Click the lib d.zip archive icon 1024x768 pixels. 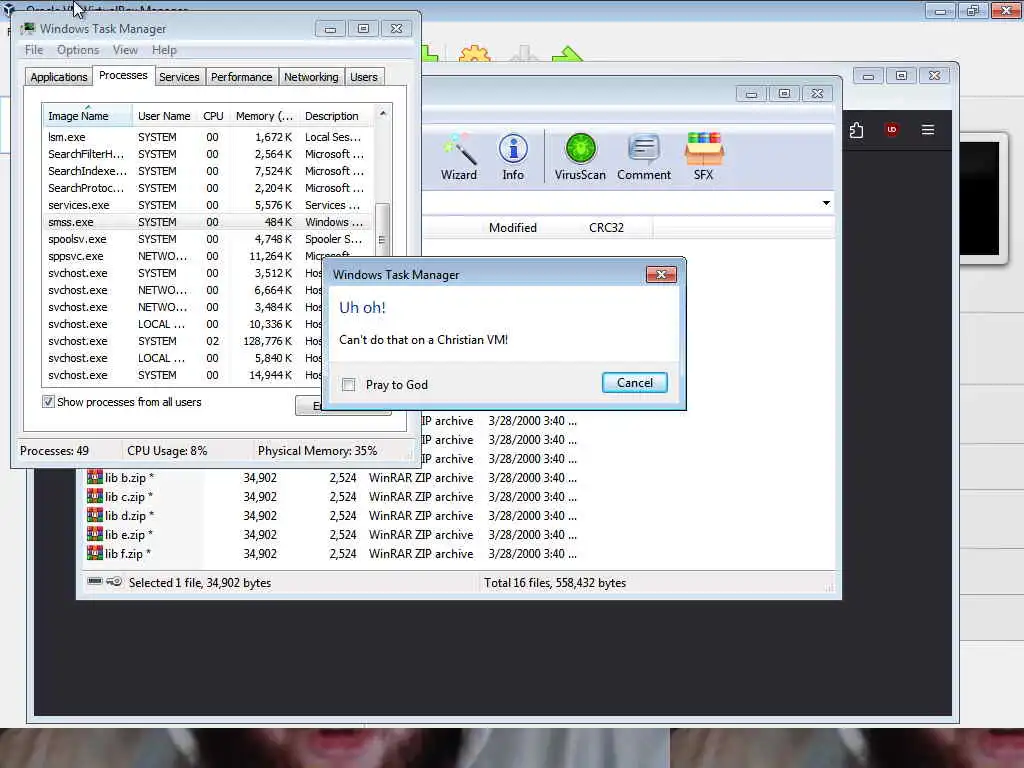(95, 515)
